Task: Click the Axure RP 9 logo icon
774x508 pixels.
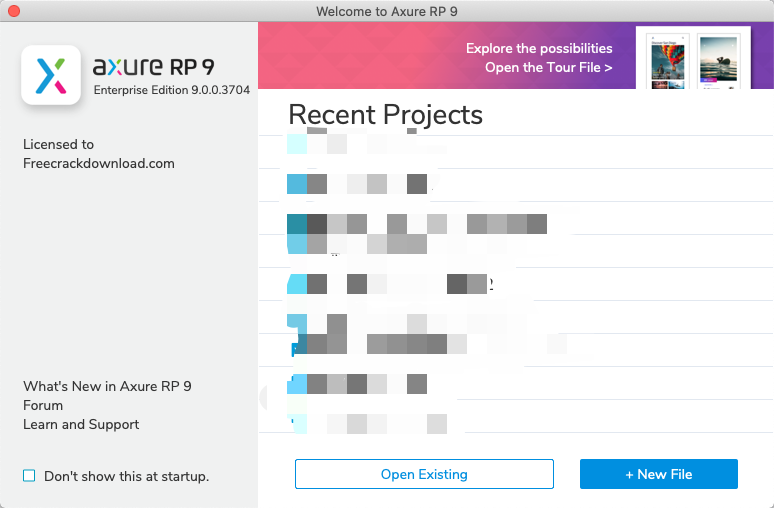Action: 51,75
